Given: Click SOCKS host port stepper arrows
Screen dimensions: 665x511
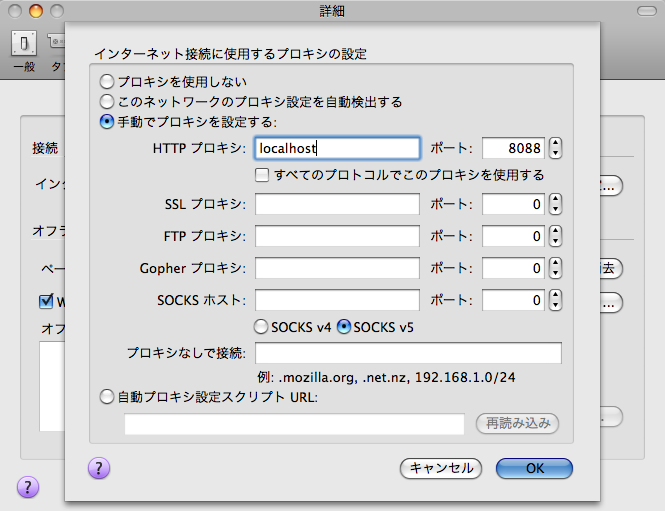Looking at the screenshot, I should (555, 300).
